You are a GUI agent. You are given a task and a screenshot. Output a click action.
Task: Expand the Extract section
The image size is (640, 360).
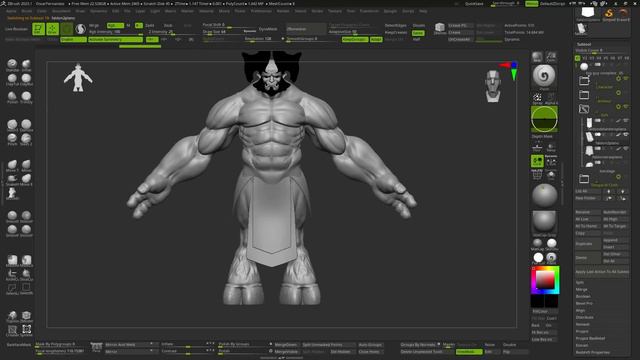point(582,345)
